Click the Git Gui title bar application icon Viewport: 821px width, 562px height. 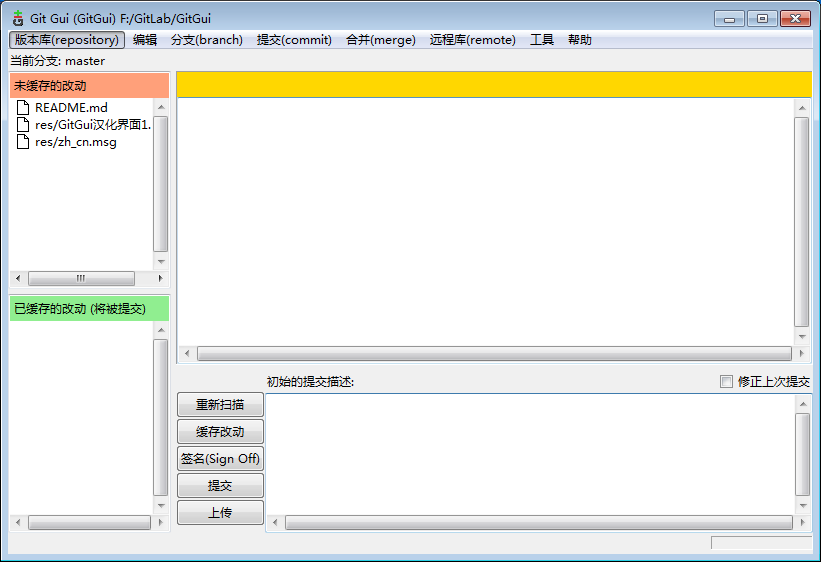point(18,18)
